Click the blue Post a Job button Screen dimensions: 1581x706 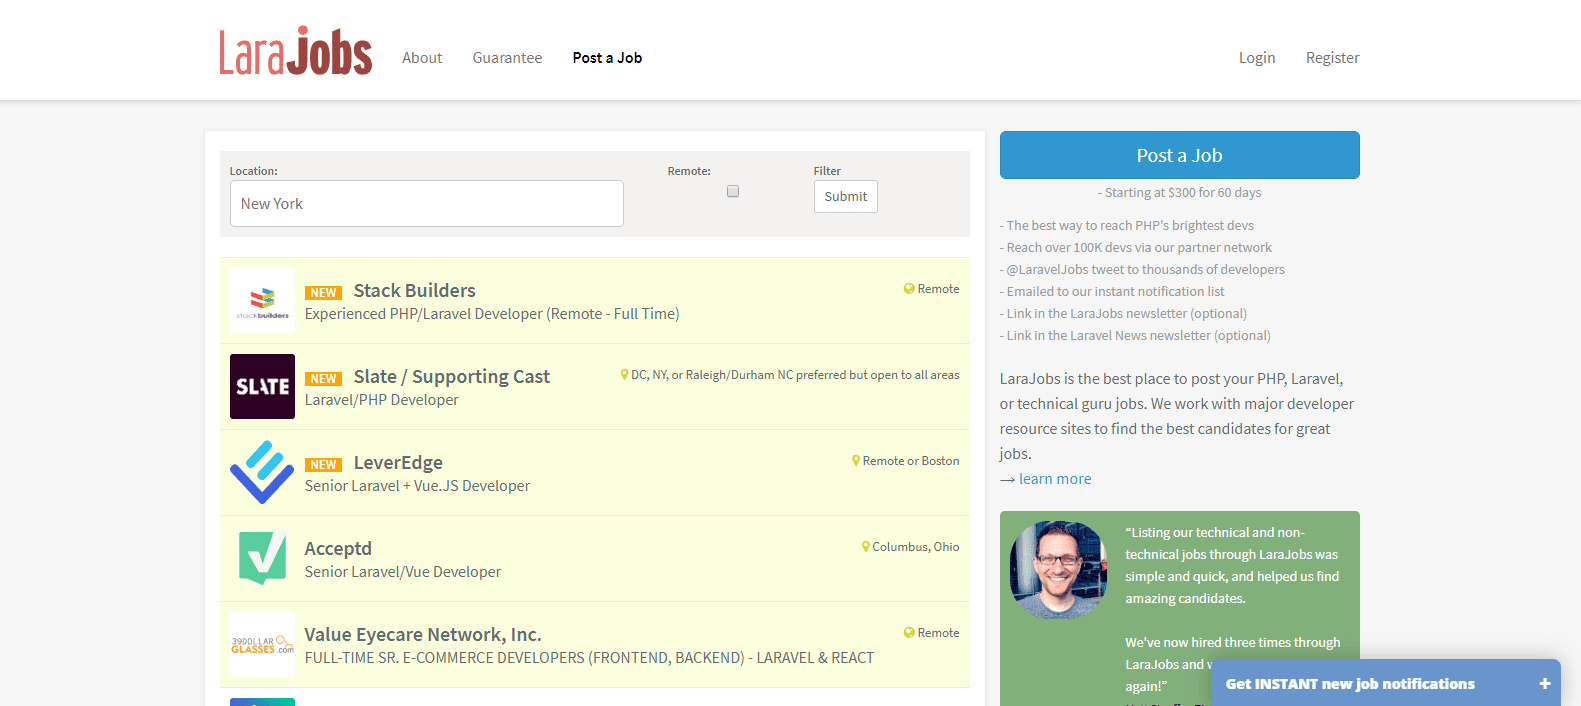click(x=1180, y=155)
